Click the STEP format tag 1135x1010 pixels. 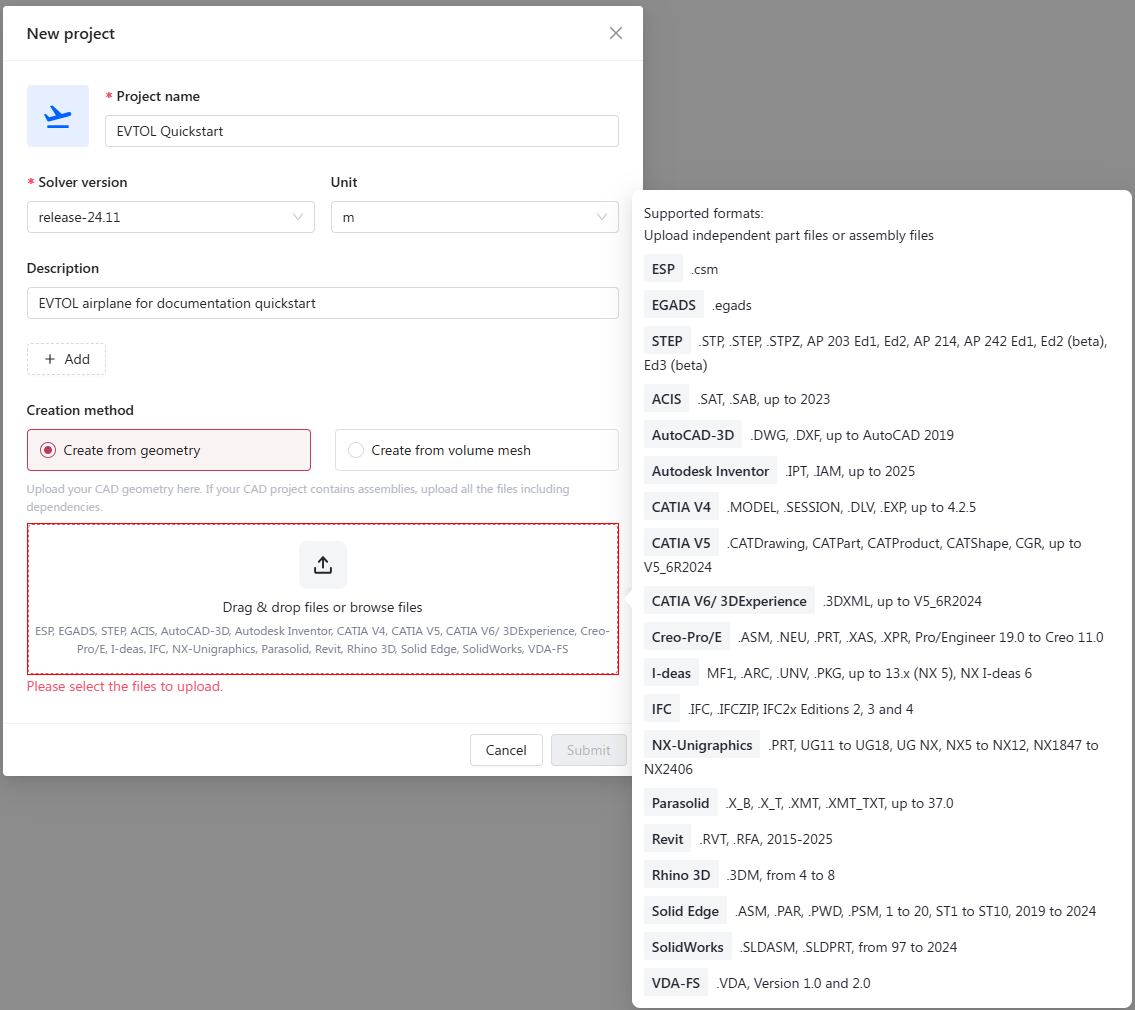(x=667, y=341)
